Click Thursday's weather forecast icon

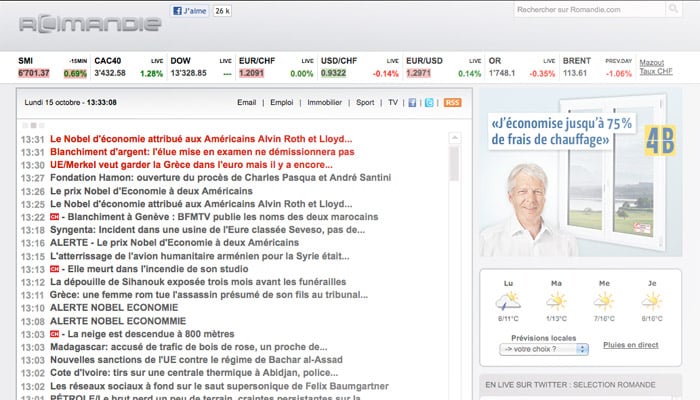651,300
